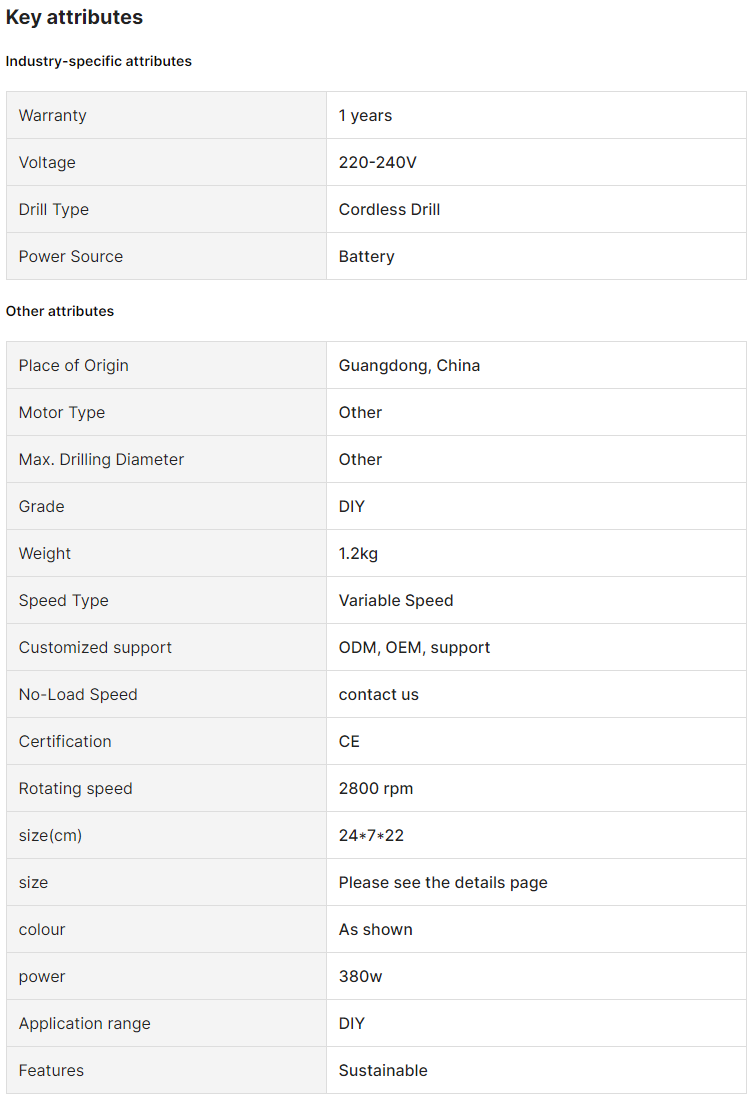Select the 24*7*22 size value

pyautogui.click(x=371, y=836)
